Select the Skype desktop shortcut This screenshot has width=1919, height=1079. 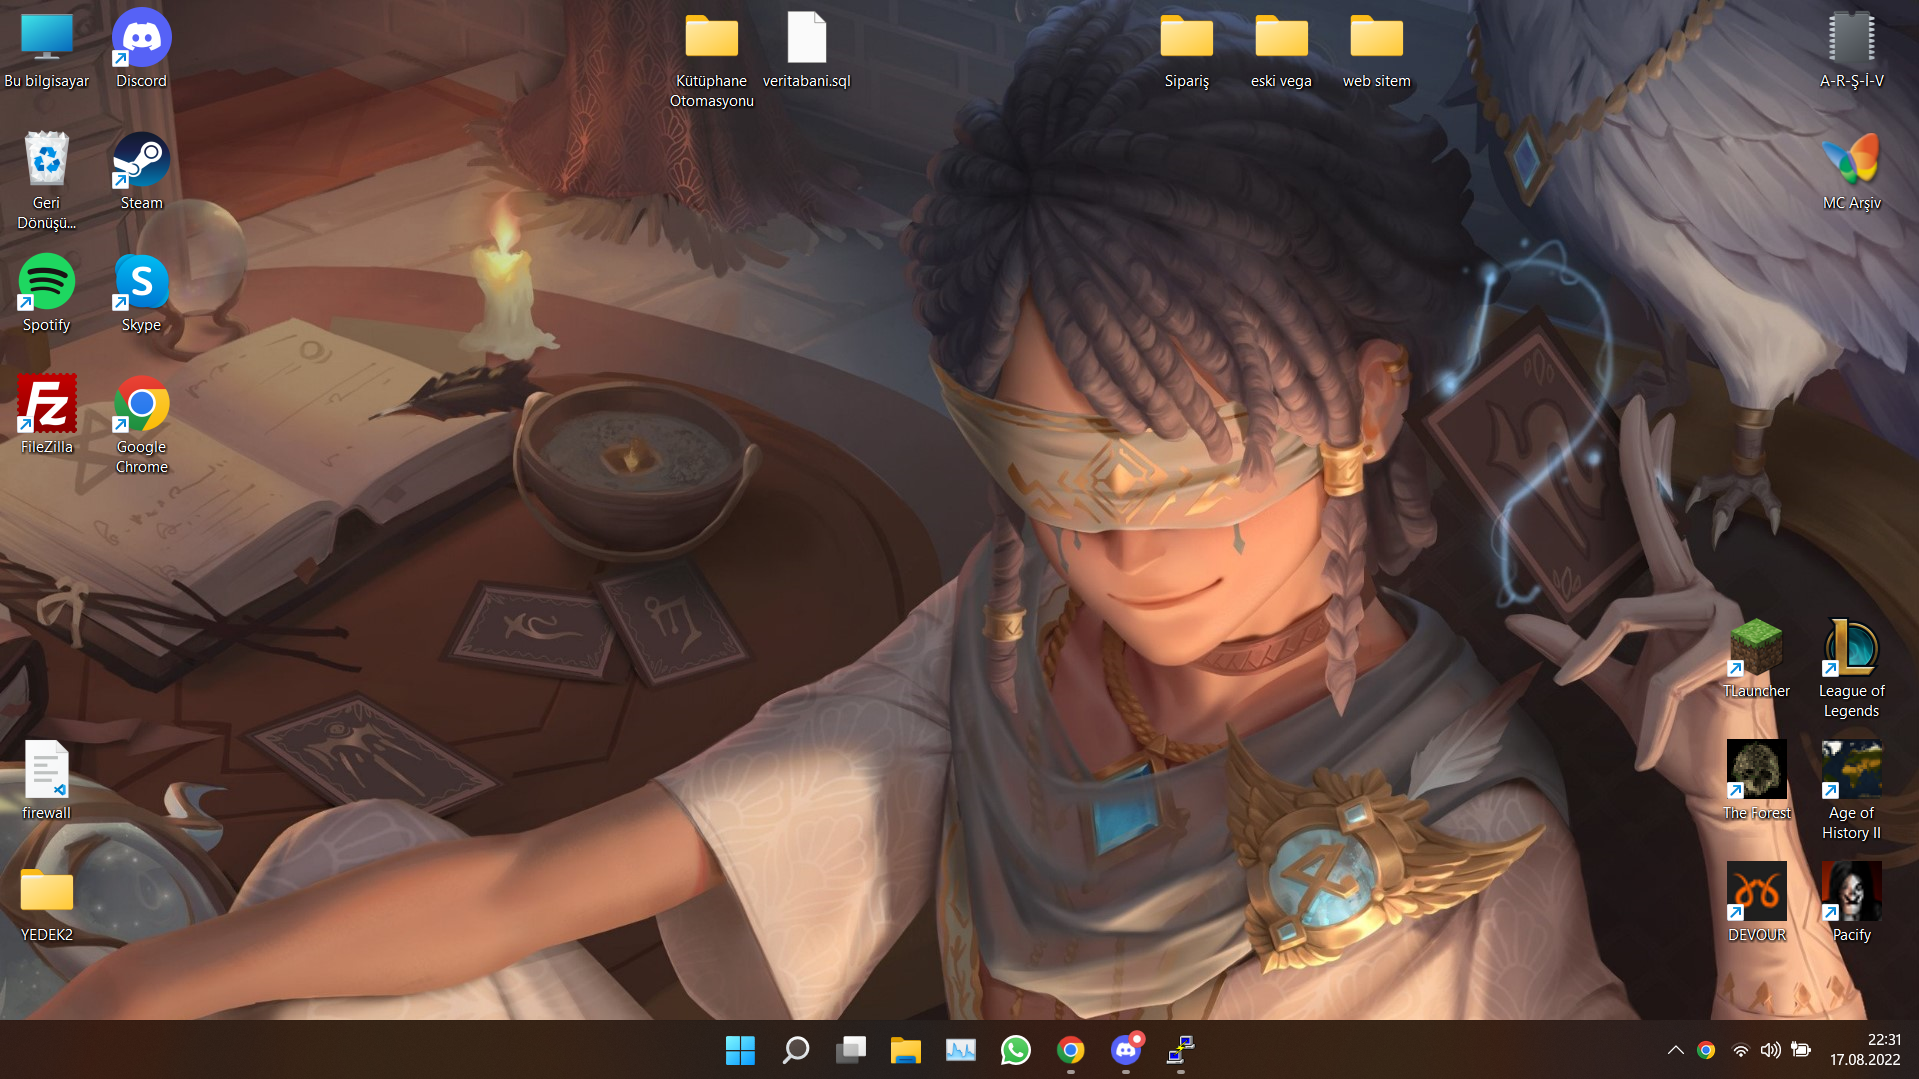point(141,294)
